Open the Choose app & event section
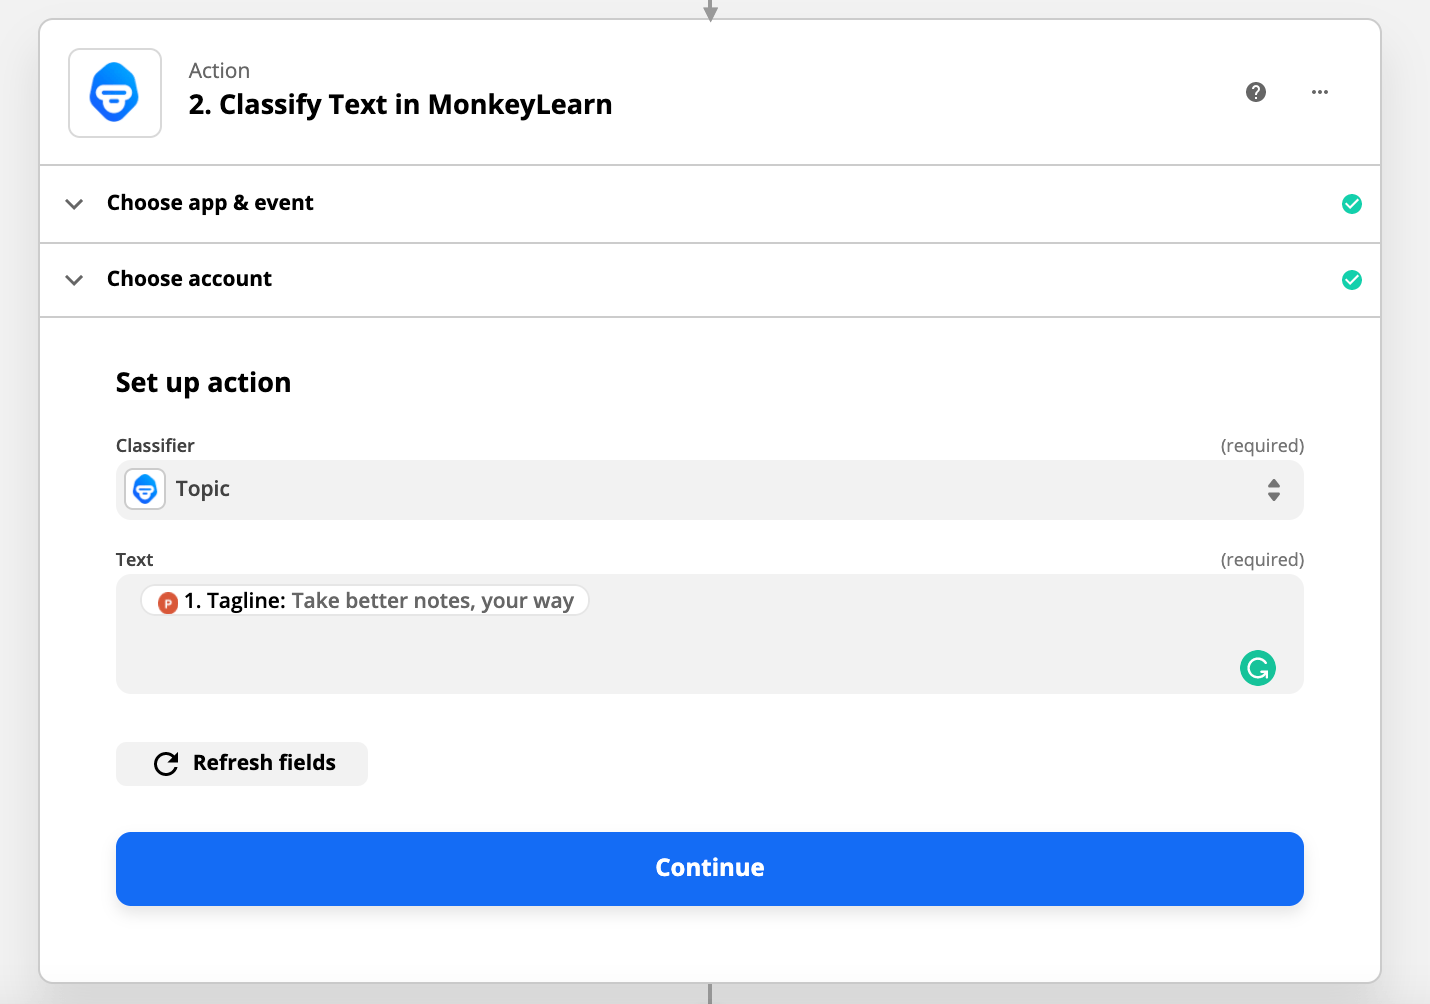This screenshot has width=1430, height=1004. 210,203
